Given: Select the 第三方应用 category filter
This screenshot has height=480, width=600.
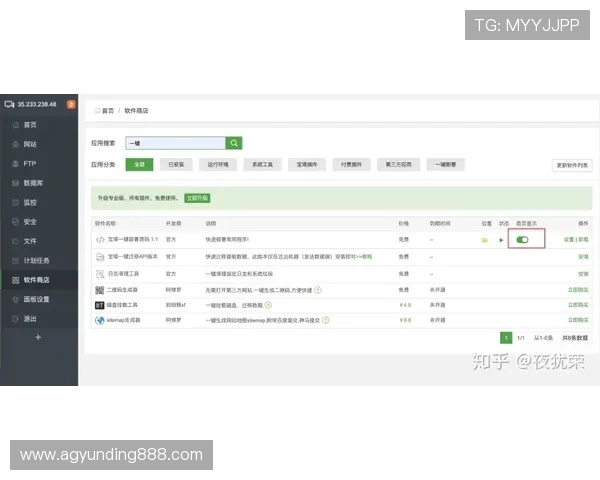Looking at the screenshot, I should (x=398, y=165).
